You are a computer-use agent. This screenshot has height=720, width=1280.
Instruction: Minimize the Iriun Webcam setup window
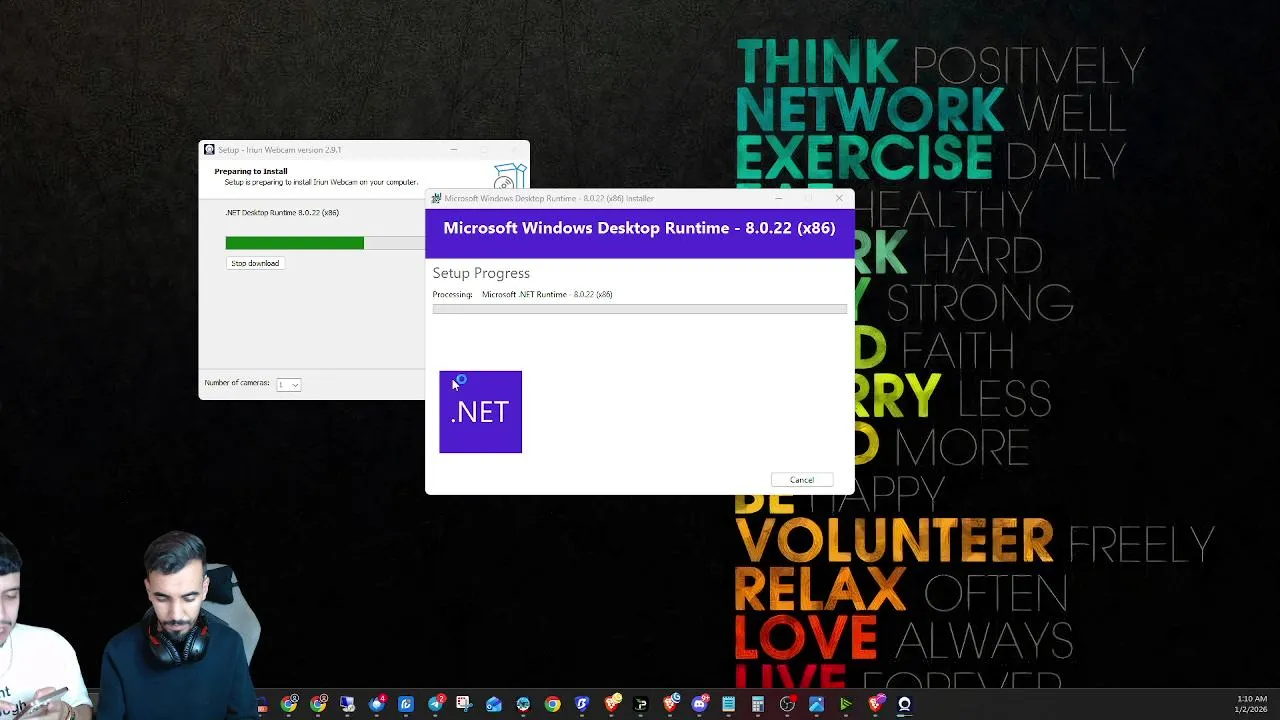coord(453,150)
